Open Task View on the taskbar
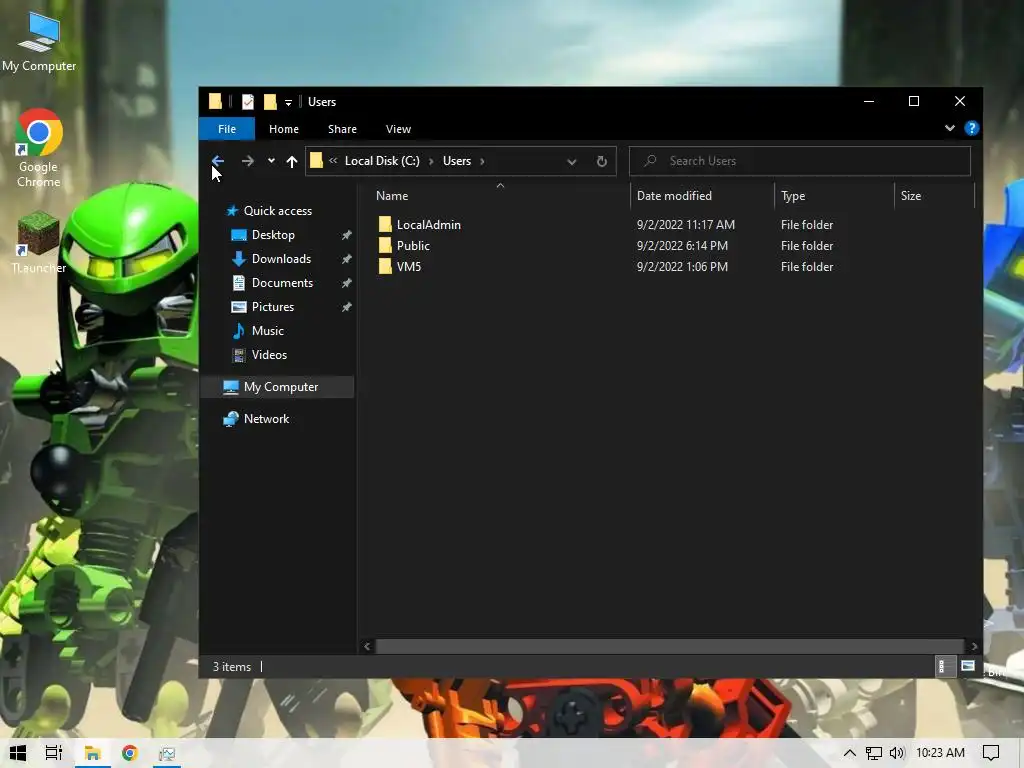 pyautogui.click(x=54, y=753)
